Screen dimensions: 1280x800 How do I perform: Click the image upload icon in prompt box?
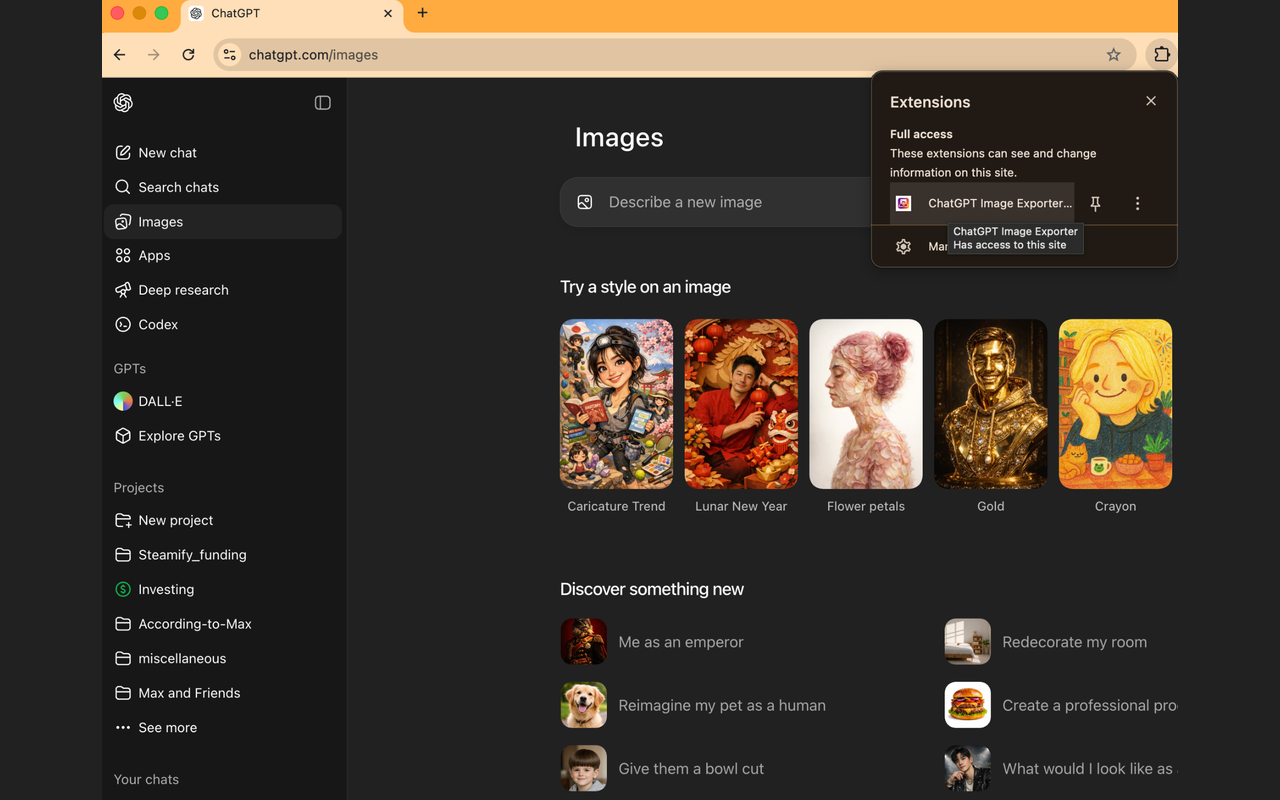tap(585, 202)
